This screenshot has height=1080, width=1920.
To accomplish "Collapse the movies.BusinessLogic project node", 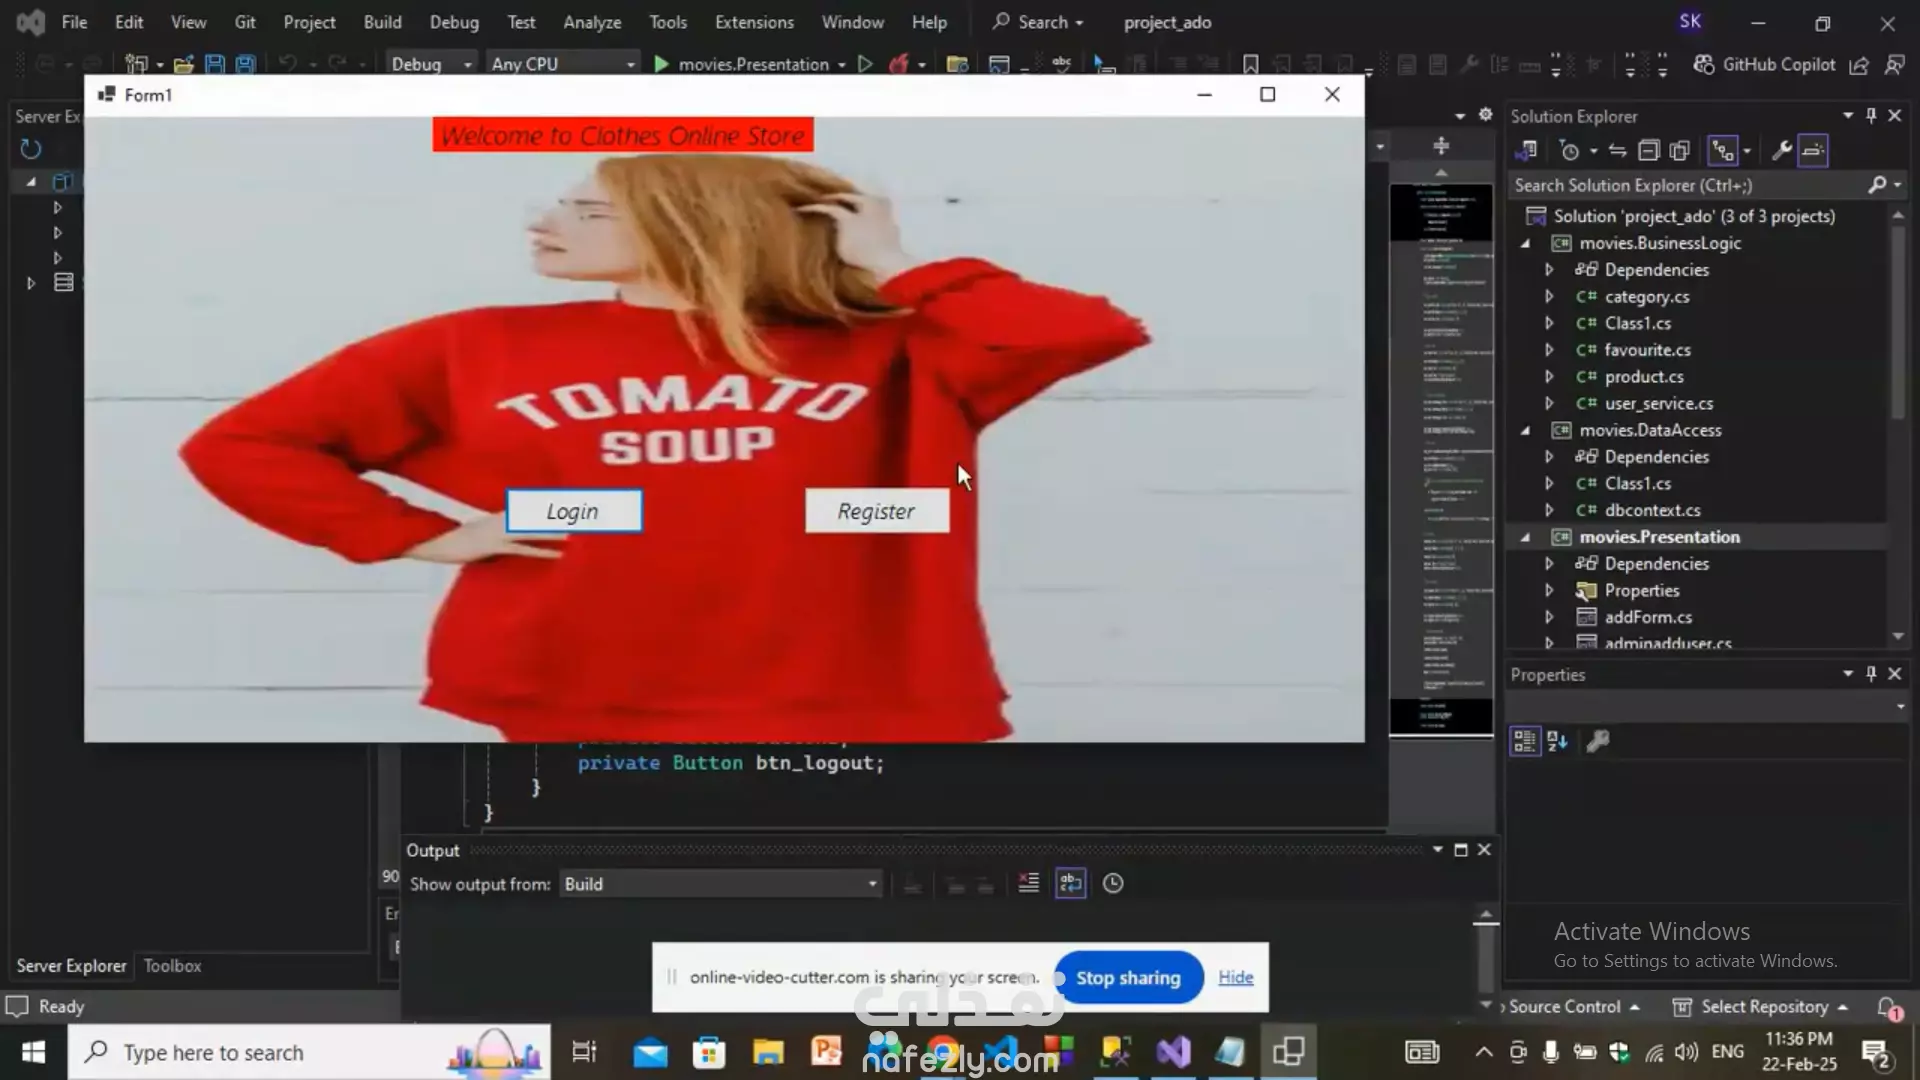I will coord(1526,243).
